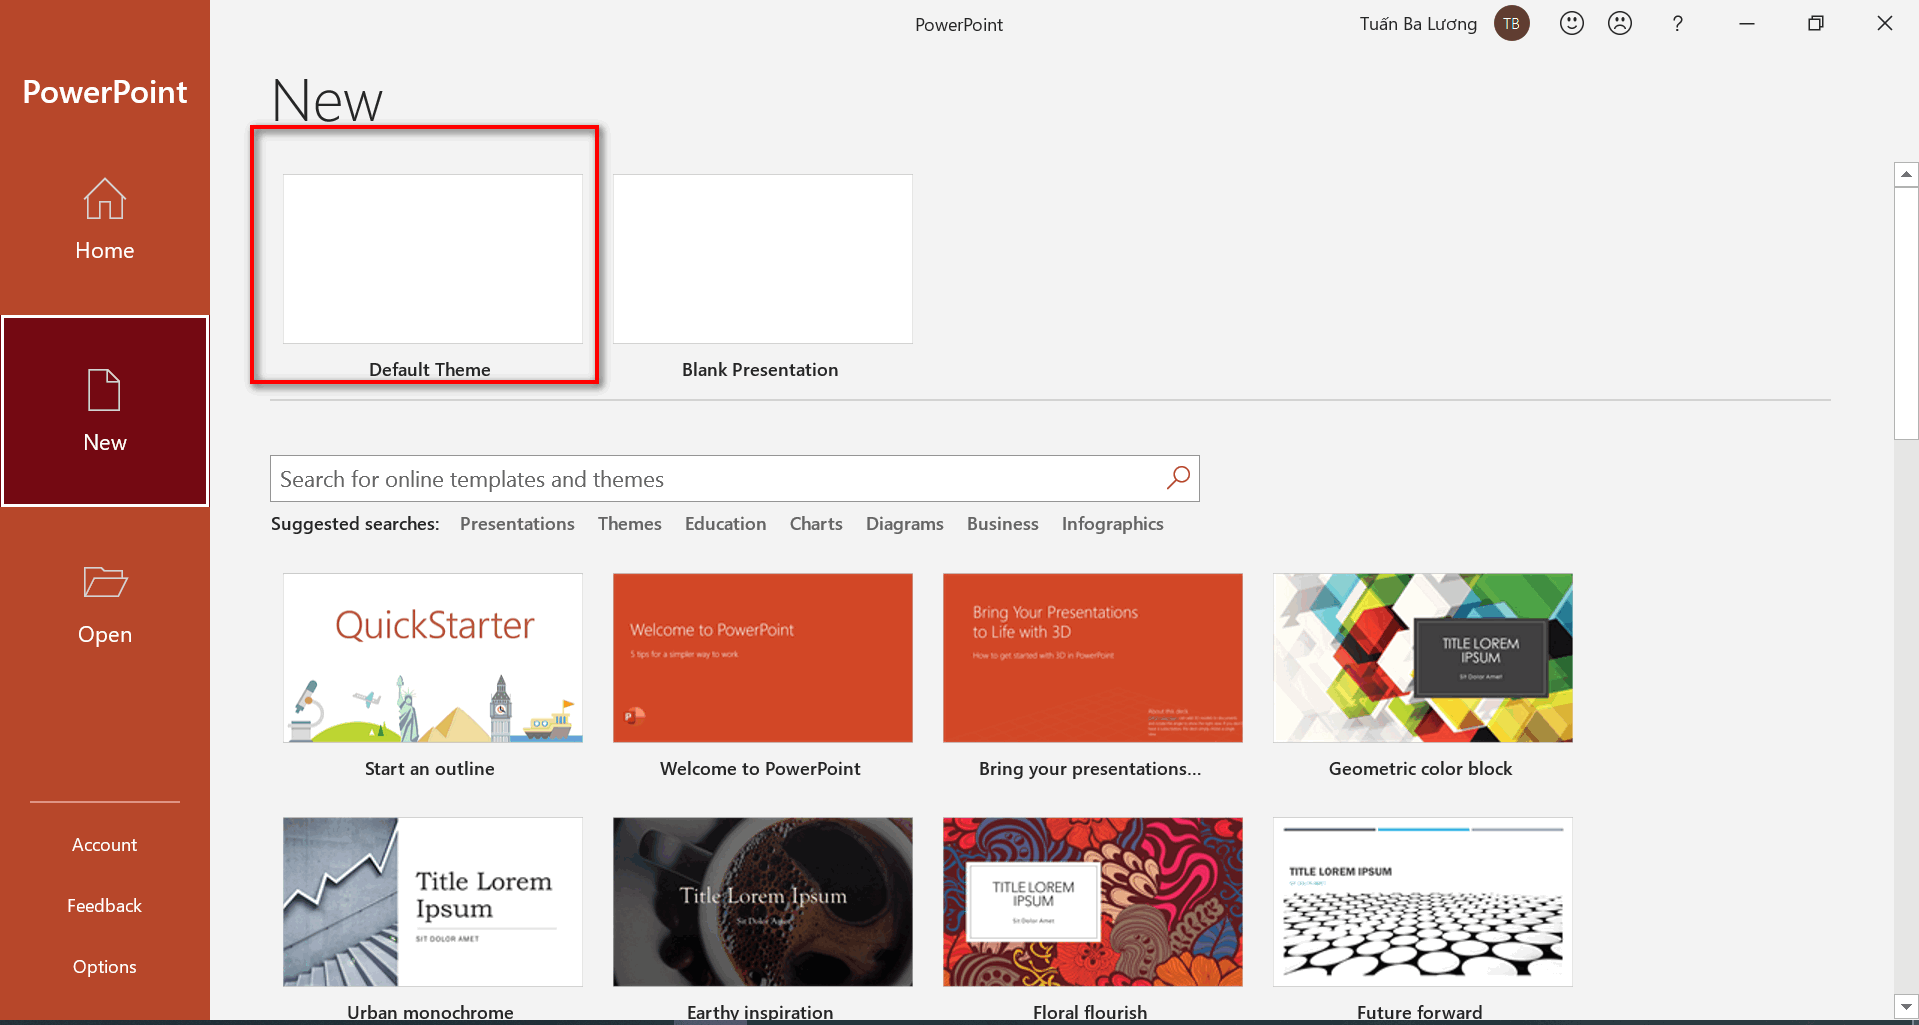Open the Home page in sidebar
The image size is (1919, 1025).
click(105, 220)
